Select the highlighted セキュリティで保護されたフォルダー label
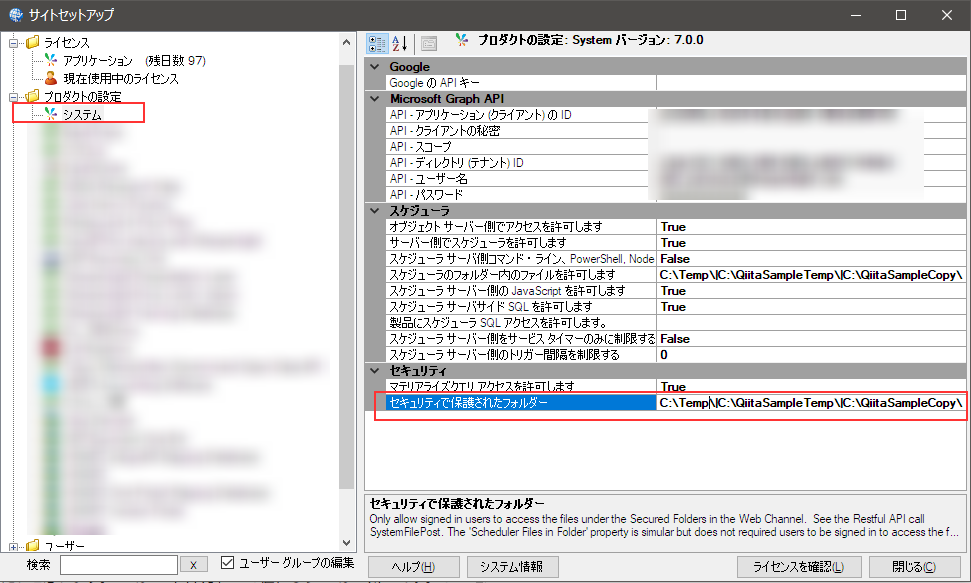 click(x=521, y=403)
